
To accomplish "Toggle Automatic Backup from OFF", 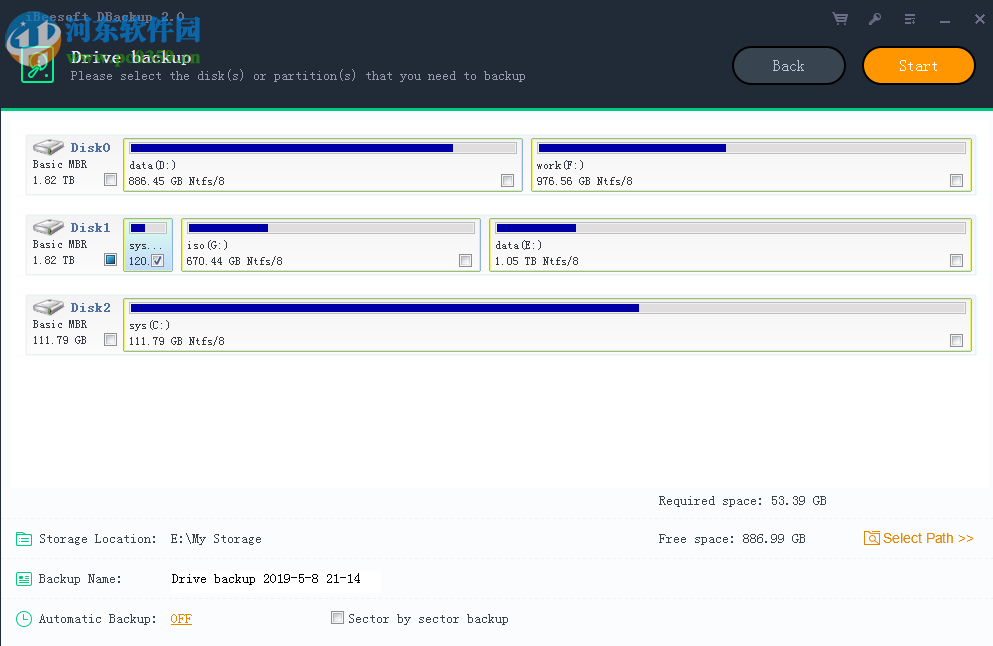I will [180, 618].
